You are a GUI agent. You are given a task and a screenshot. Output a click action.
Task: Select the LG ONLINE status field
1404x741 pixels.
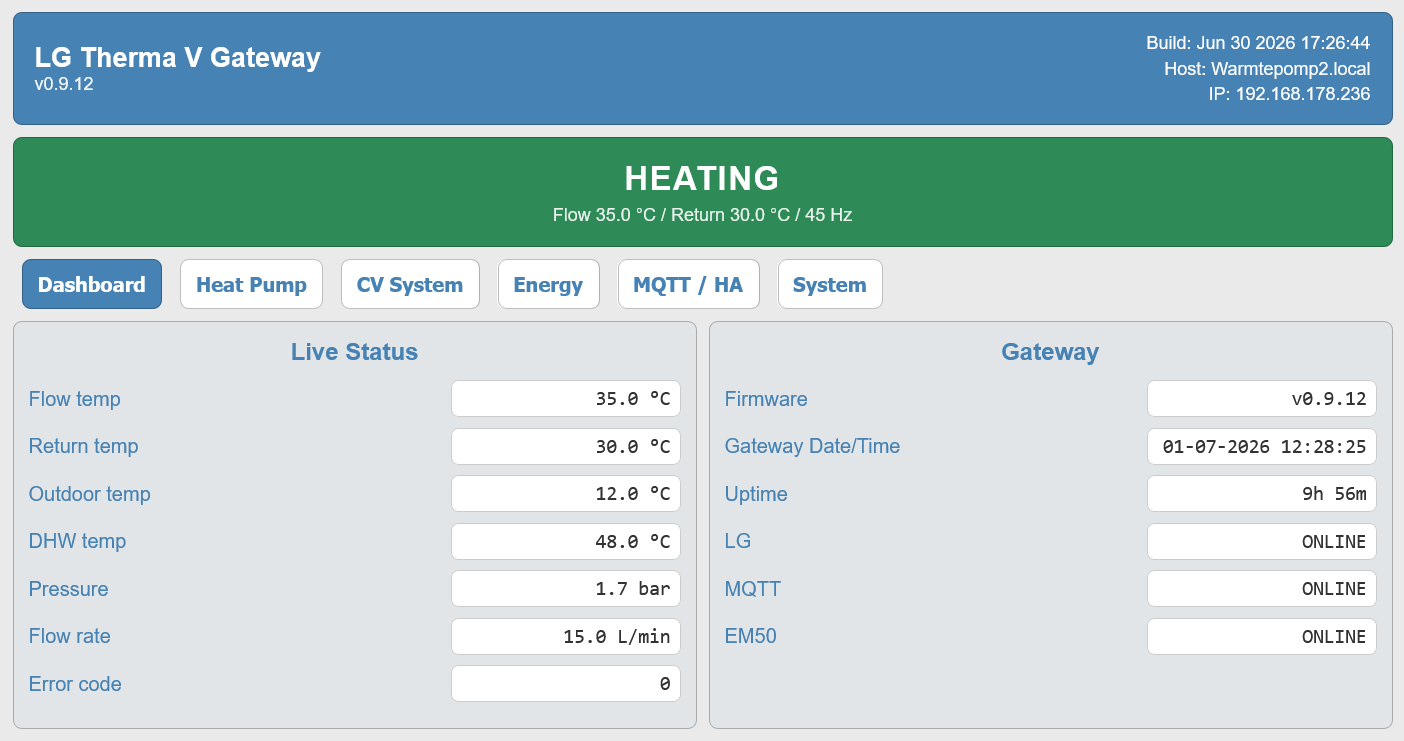(x=1262, y=541)
